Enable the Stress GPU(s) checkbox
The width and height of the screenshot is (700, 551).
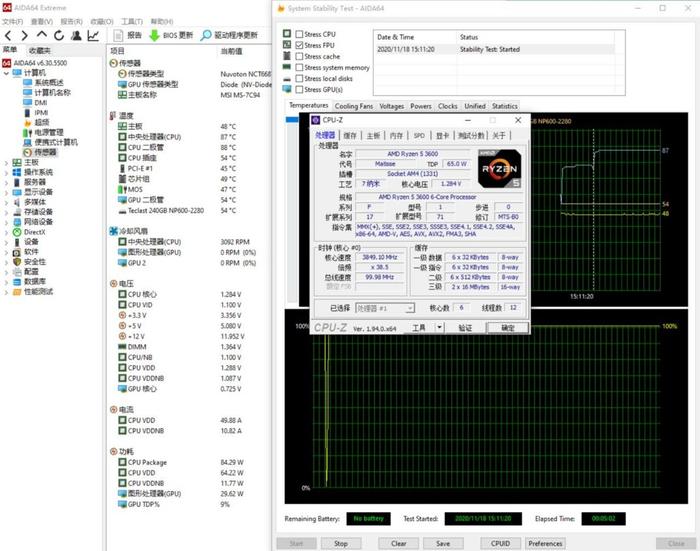coord(299,89)
